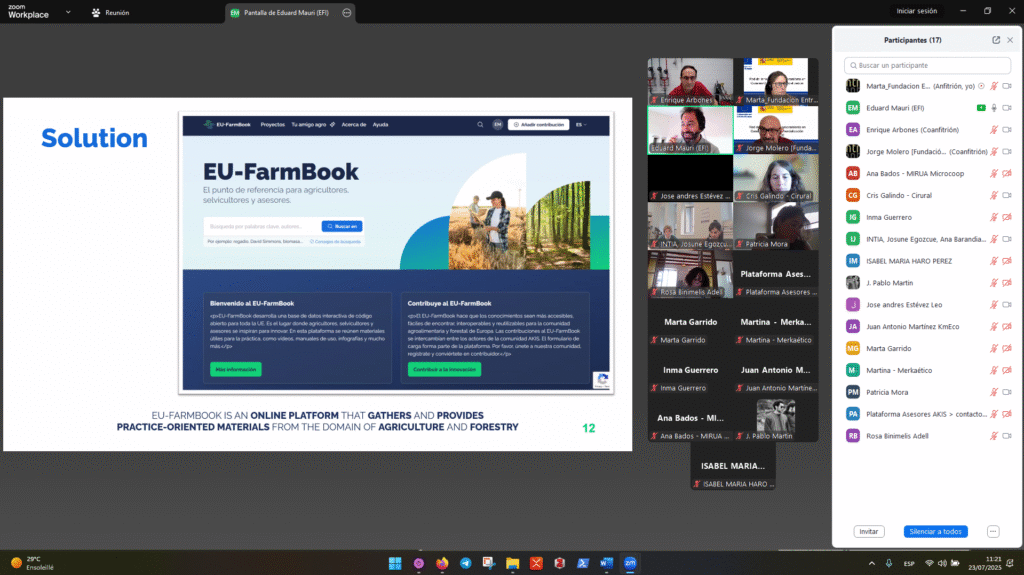
Task: Click camera icon for Martina - Merkaético
Action: click(1007, 370)
